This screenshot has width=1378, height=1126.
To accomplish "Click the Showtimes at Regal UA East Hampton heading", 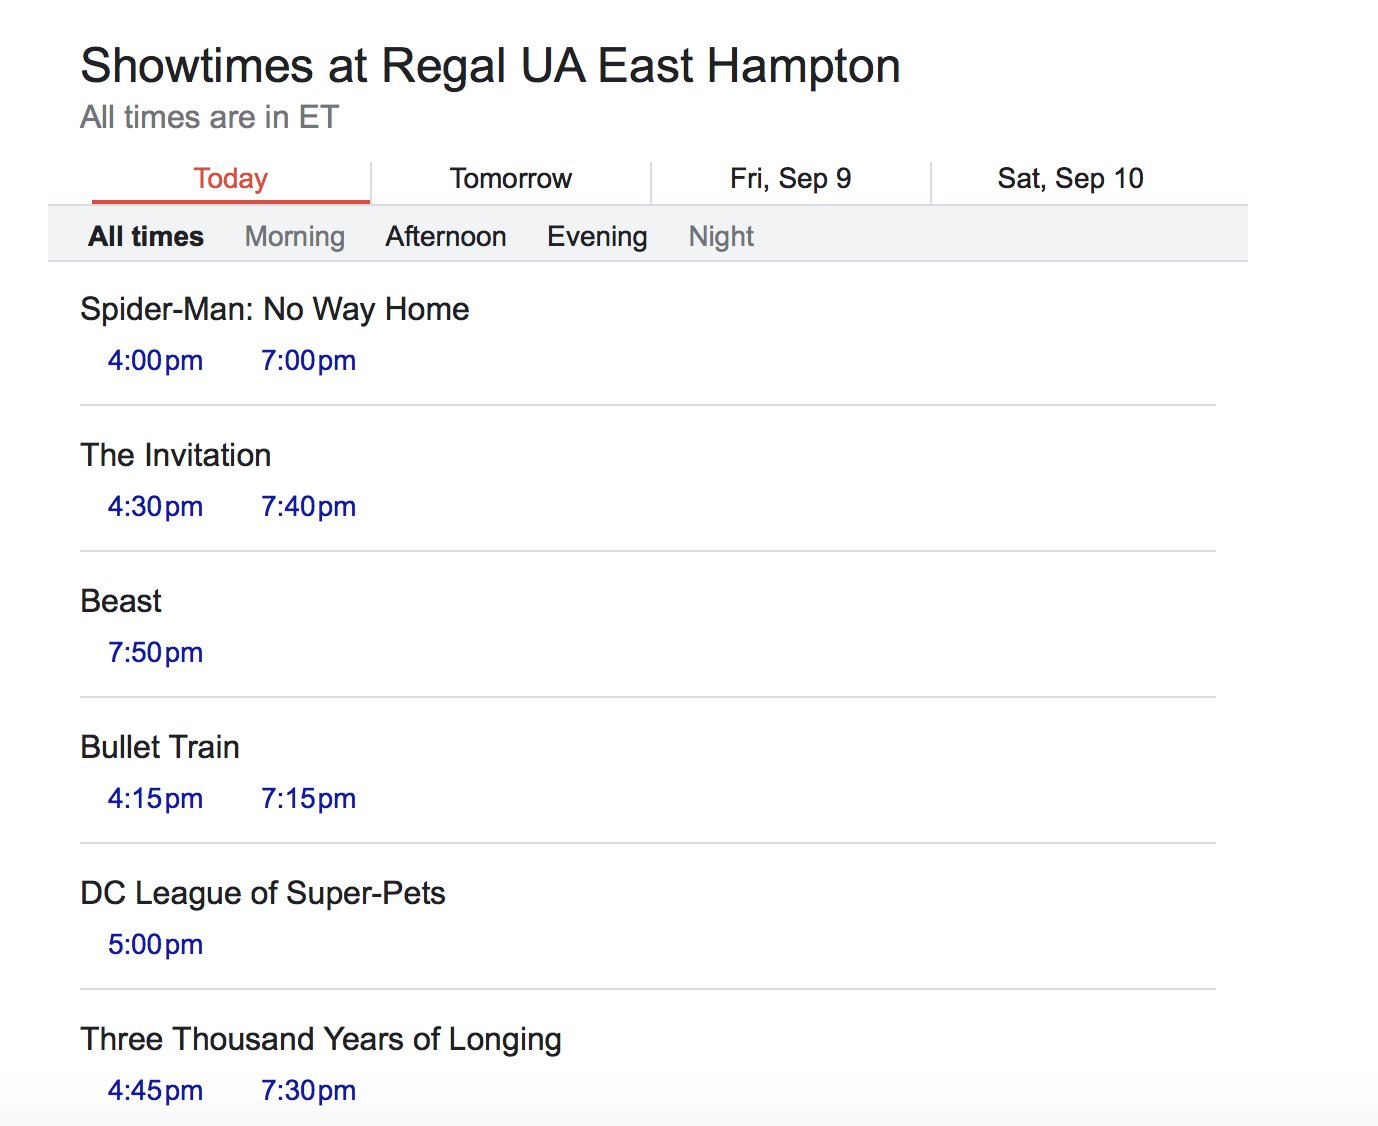I will (491, 66).
